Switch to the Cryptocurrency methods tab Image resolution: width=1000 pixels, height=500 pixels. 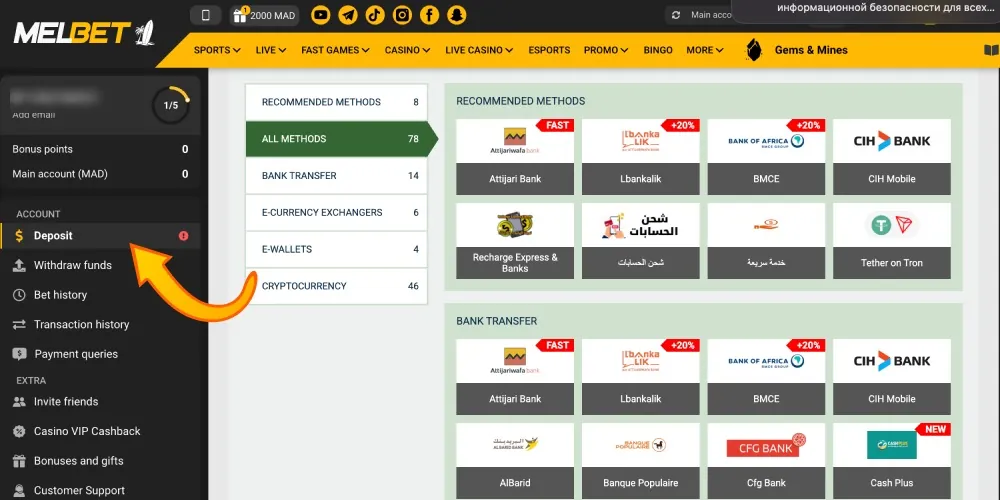(x=336, y=286)
